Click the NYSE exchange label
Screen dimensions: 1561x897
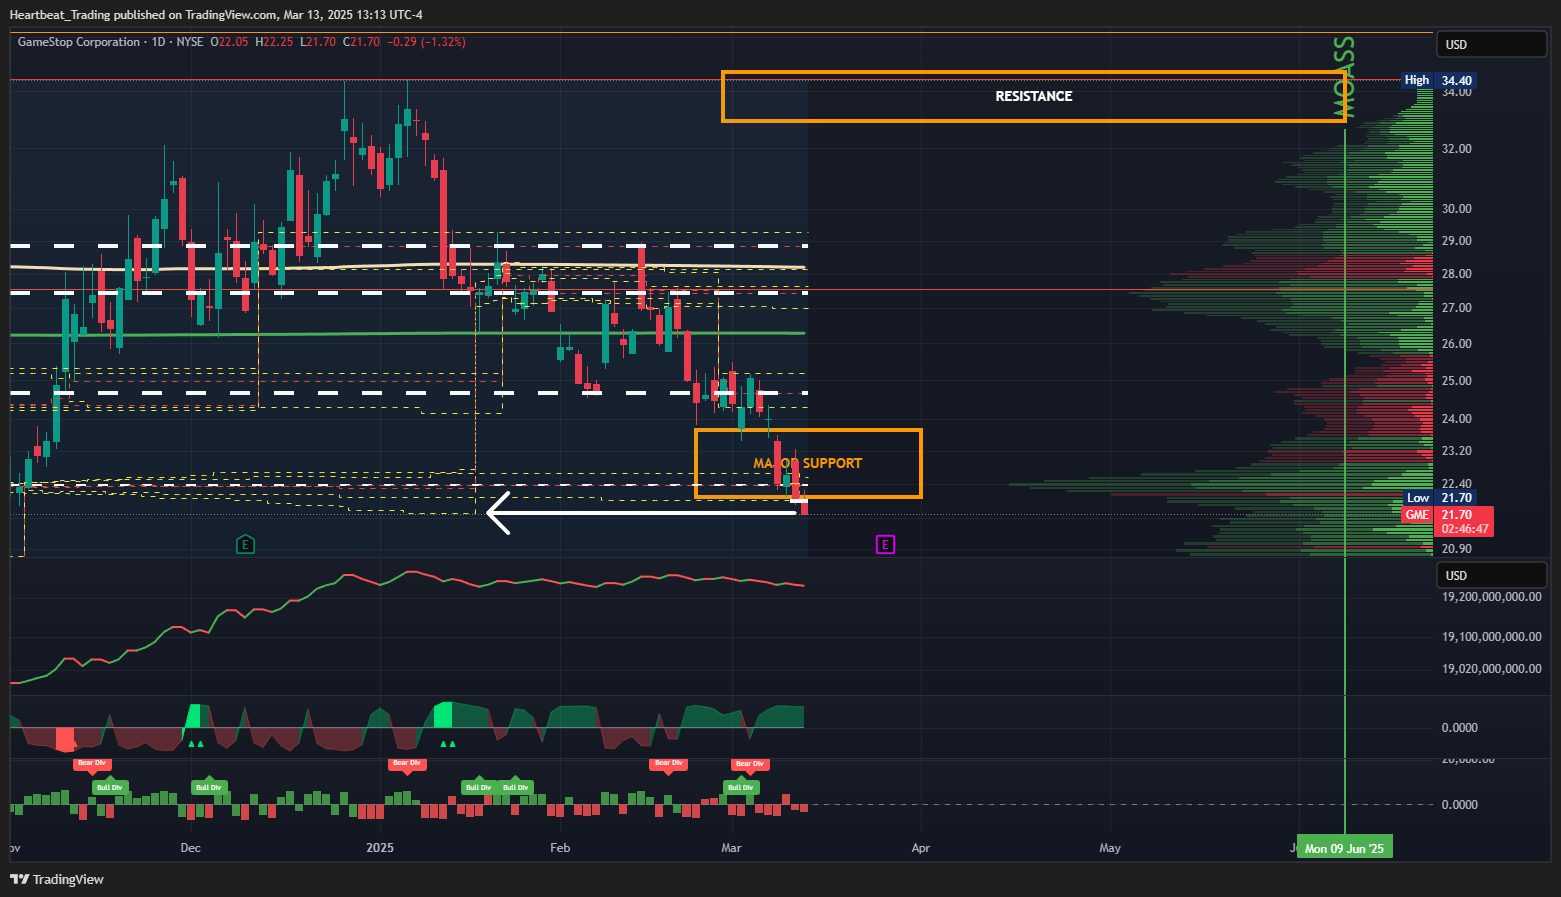pos(190,42)
